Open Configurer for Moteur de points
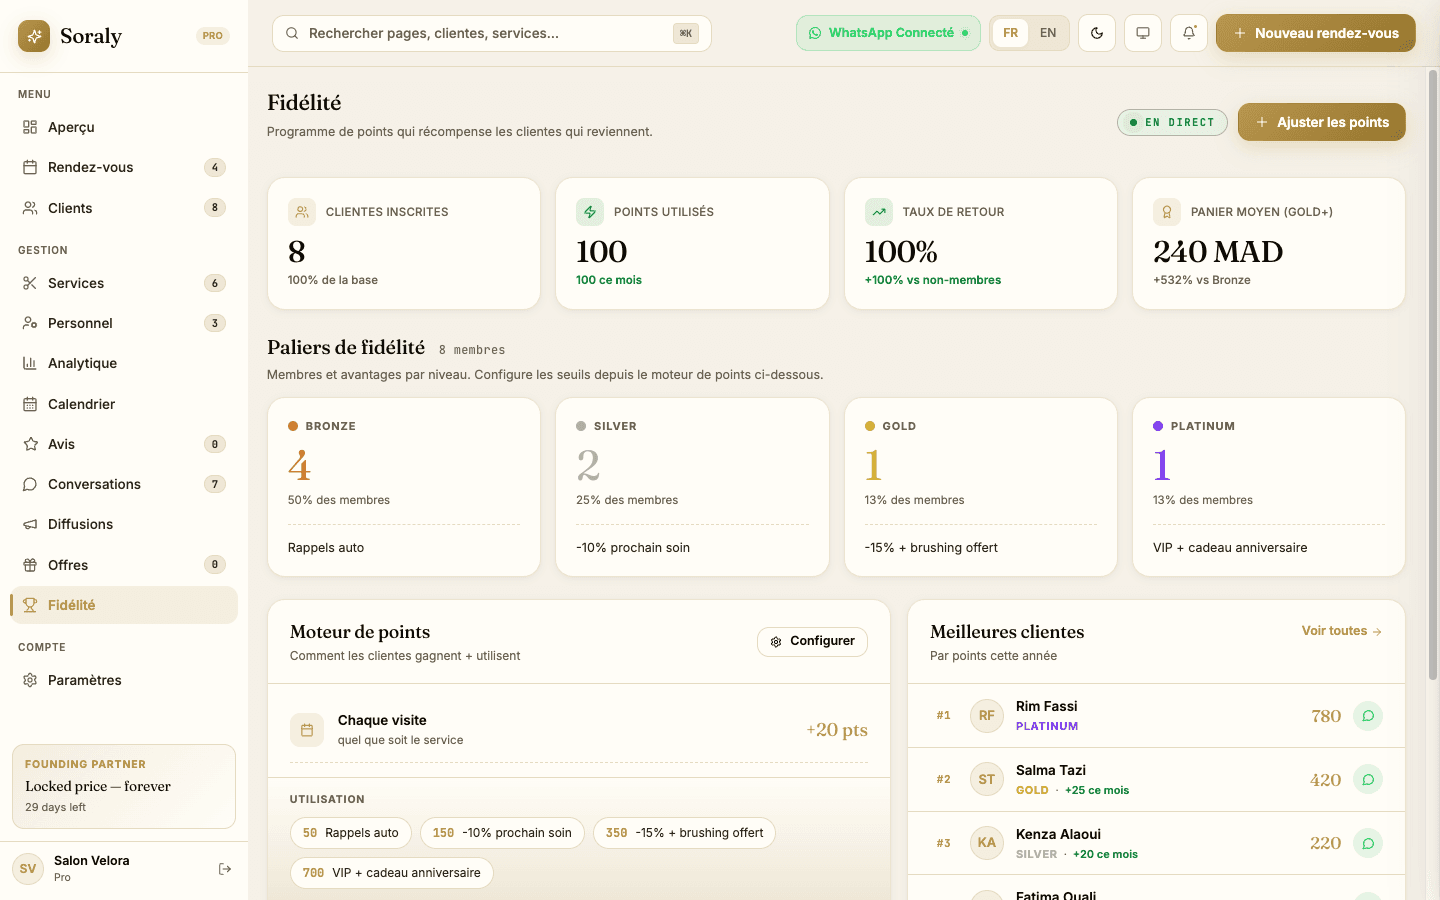Screen dimensions: 1440x900 (812, 642)
